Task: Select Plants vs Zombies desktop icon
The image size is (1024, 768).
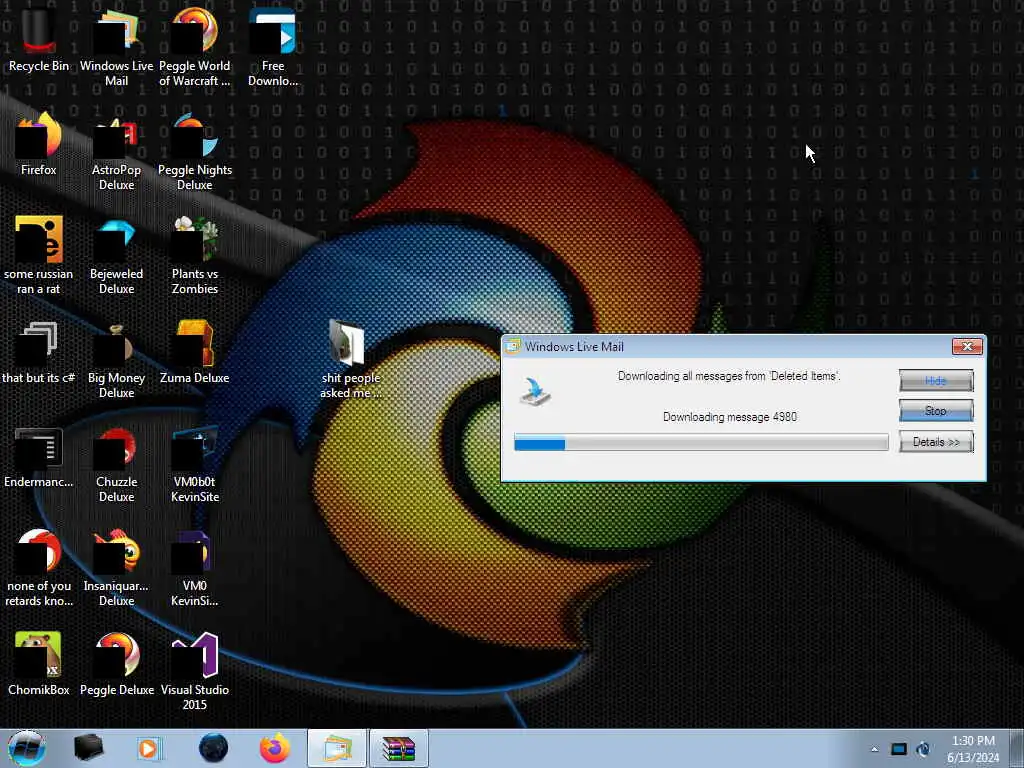Action: click(195, 255)
